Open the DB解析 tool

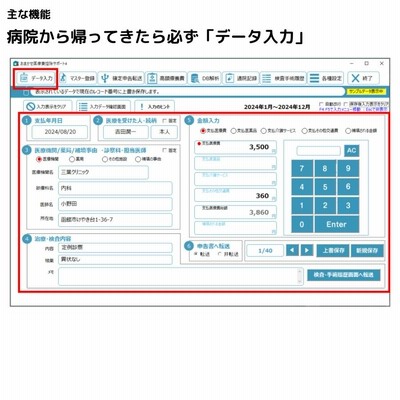pyautogui.click(x=205, y=78)
